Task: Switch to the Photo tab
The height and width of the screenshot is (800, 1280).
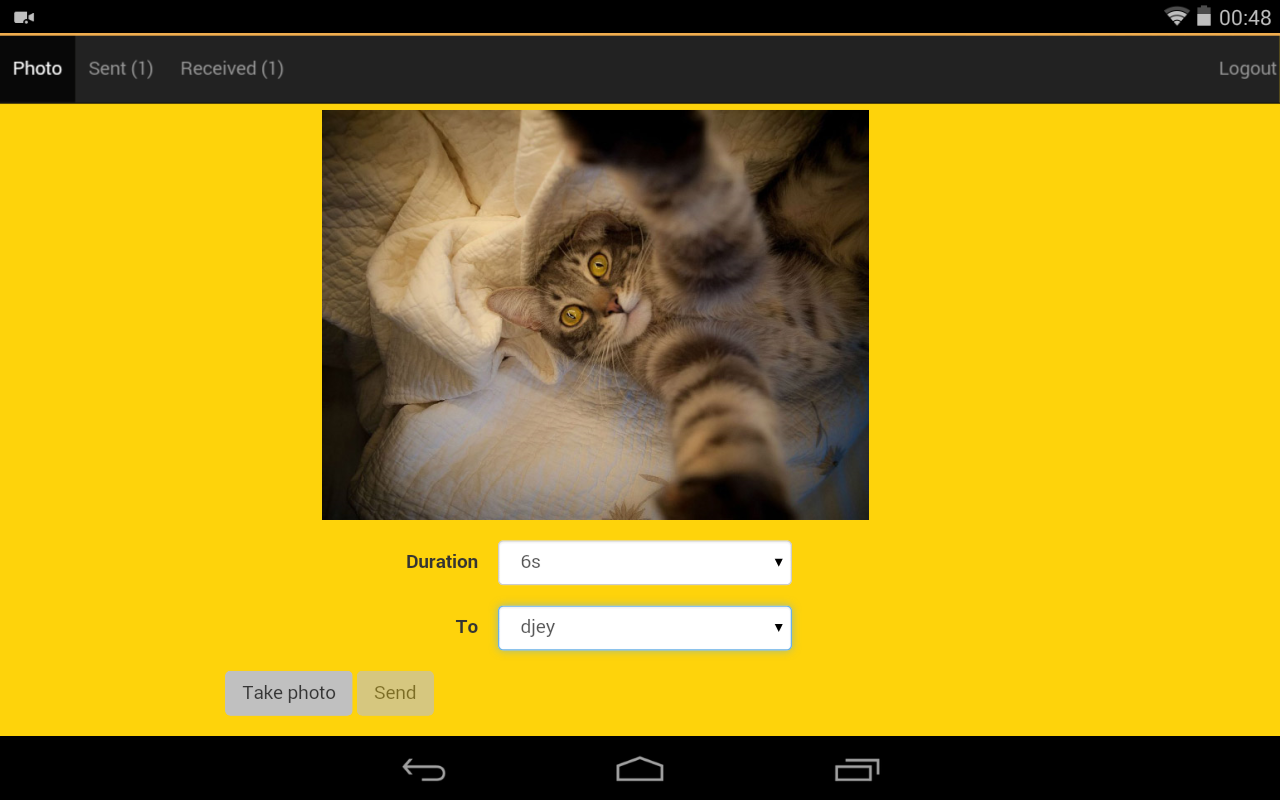Action: coord(37,69)
